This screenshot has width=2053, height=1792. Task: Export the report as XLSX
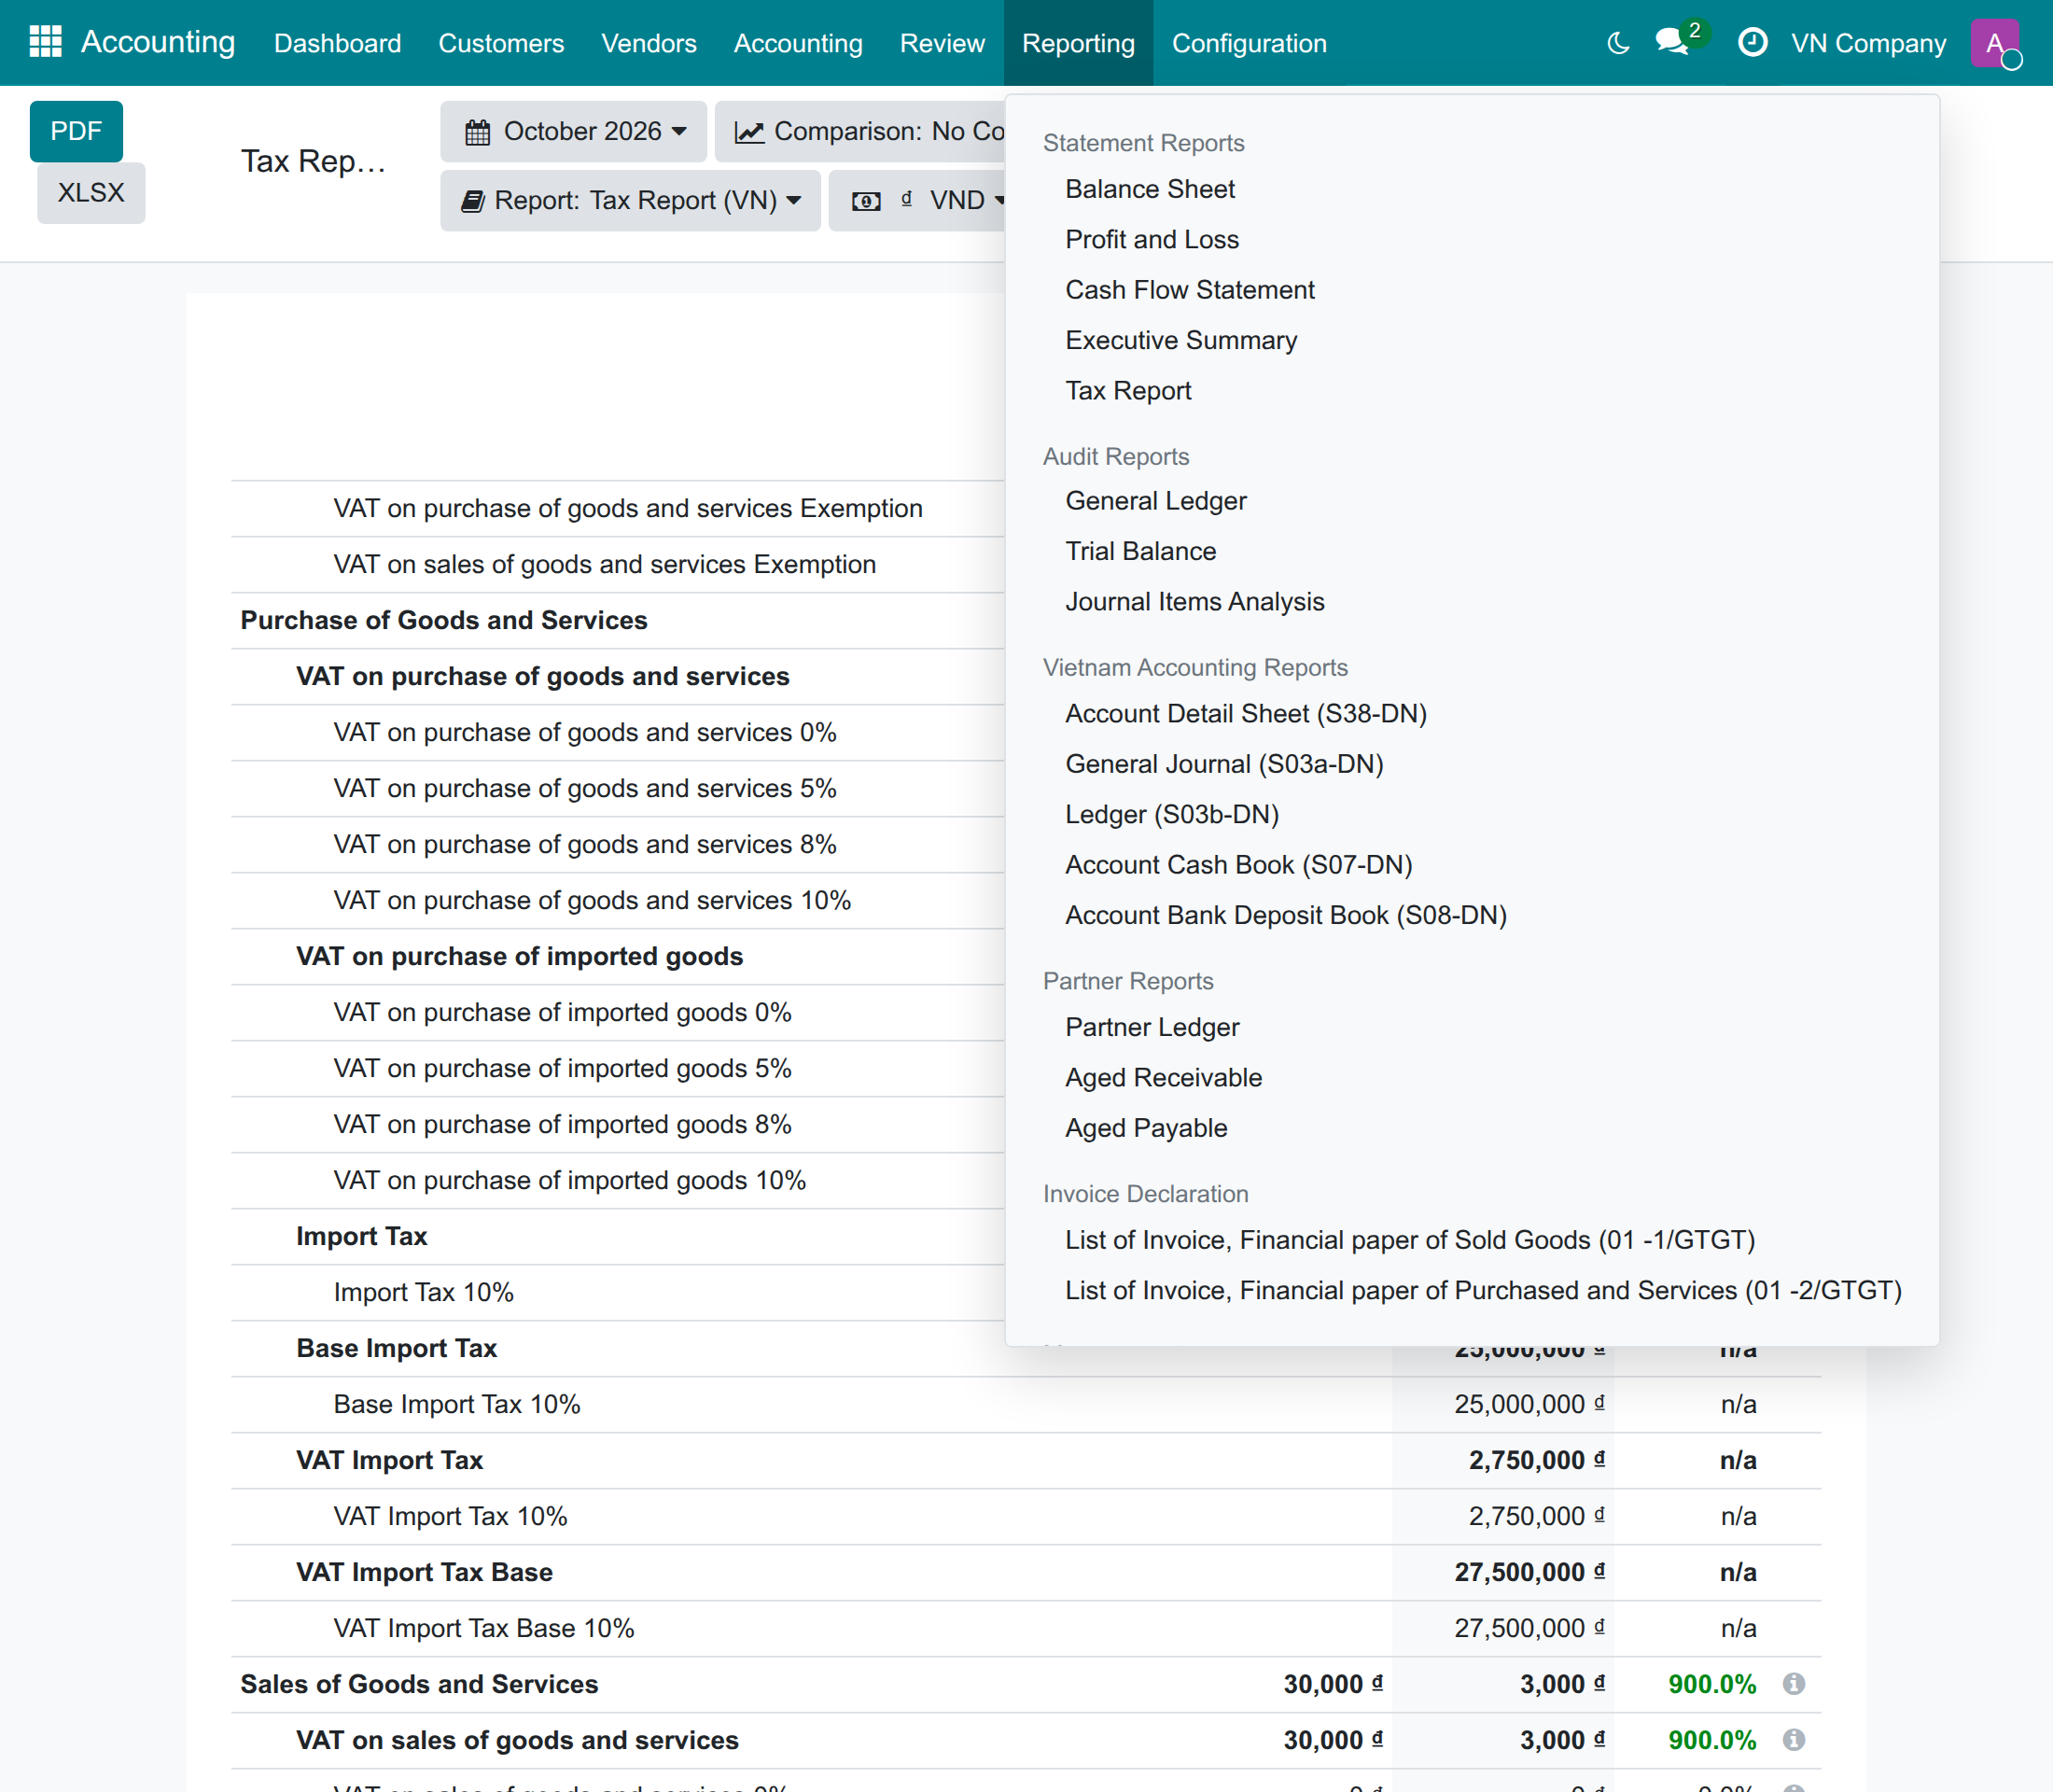point(91,192)
